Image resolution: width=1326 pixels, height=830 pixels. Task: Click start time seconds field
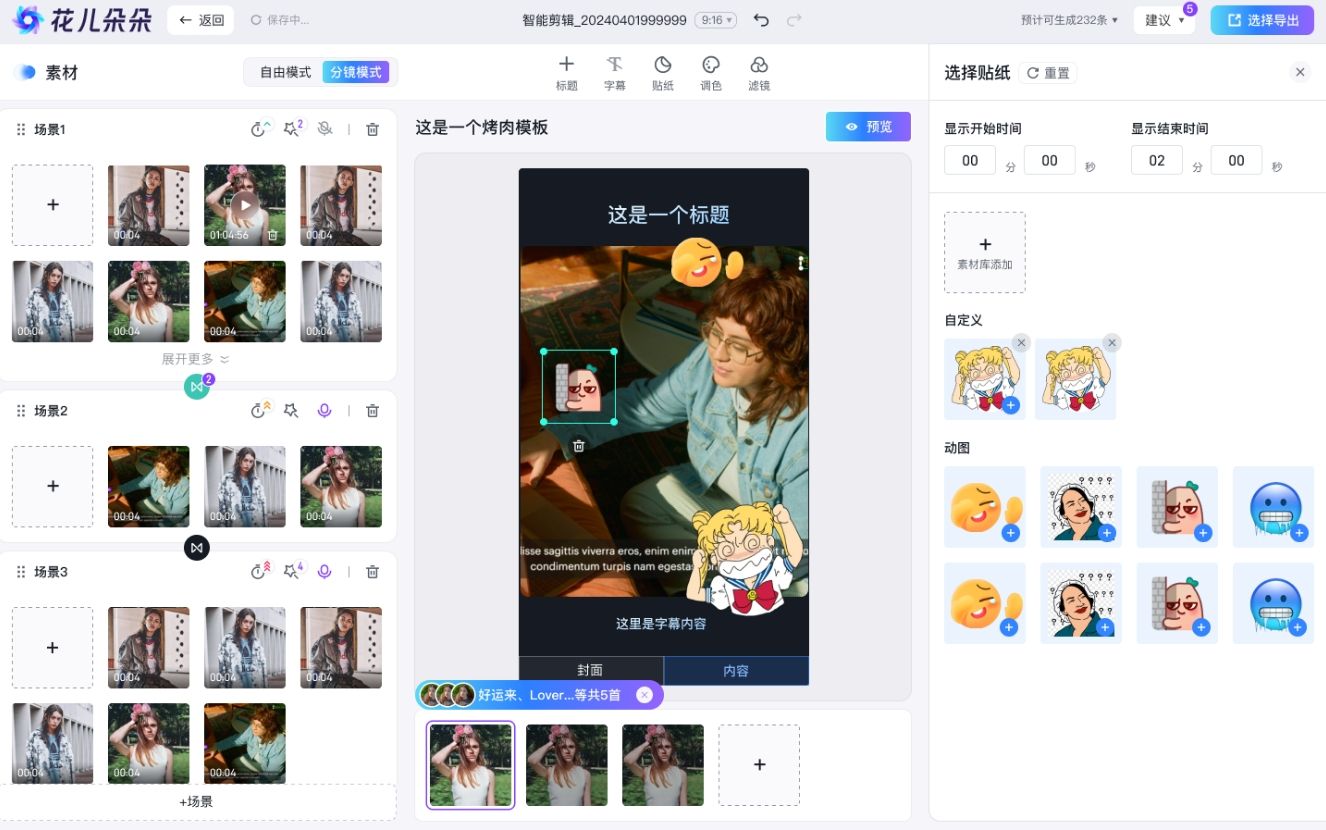coord(1049,160)
